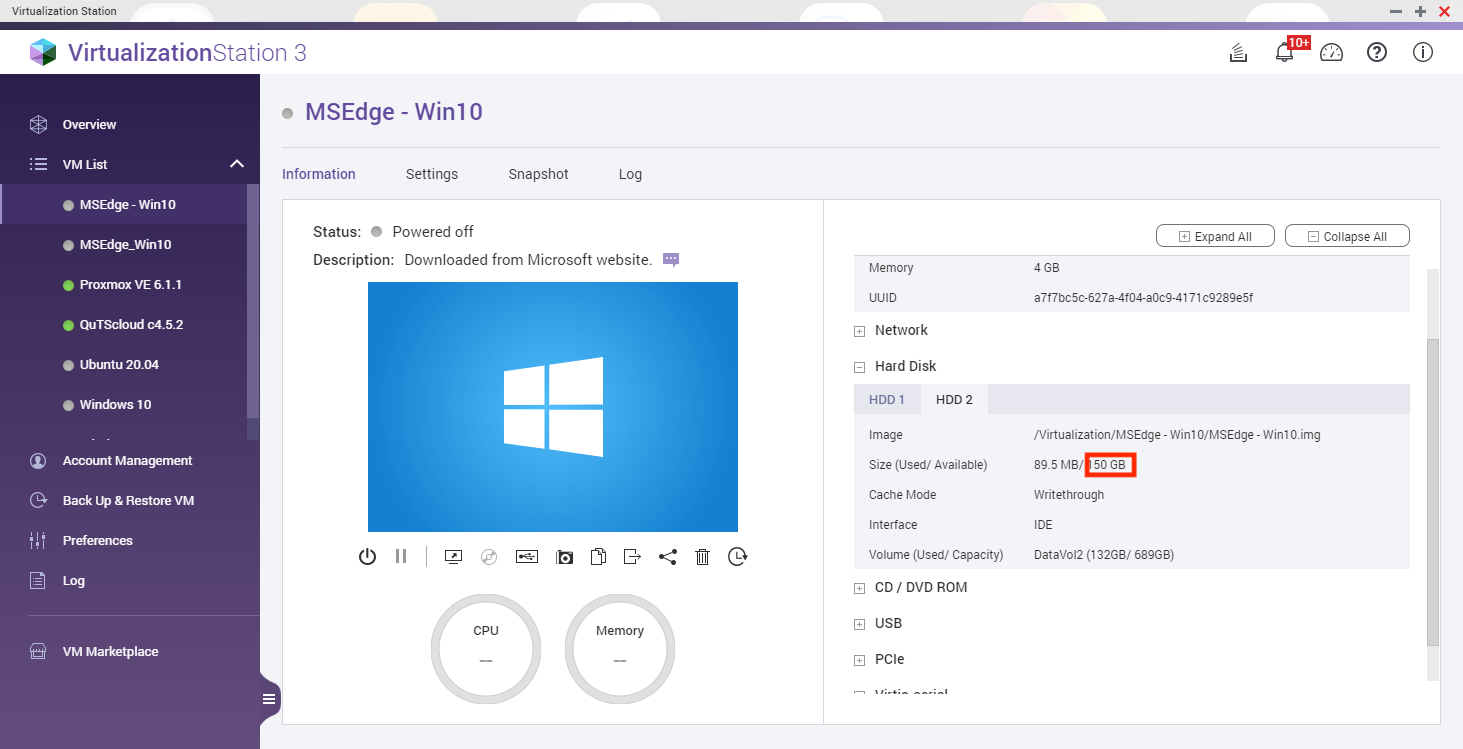Screen dimensions: 1463x749
Task: Toggle sidebar with hamburger handle
Action: tap(269, 699)
